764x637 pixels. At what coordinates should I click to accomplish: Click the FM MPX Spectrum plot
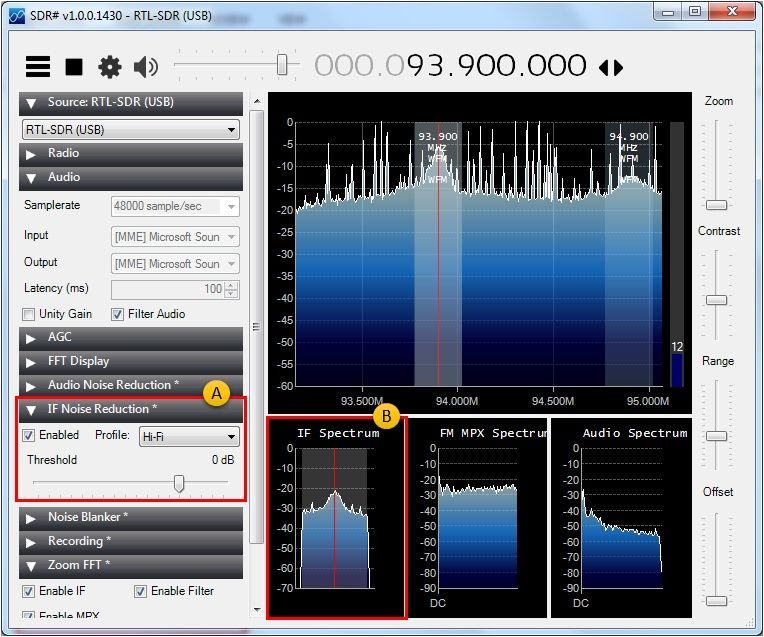478,518
